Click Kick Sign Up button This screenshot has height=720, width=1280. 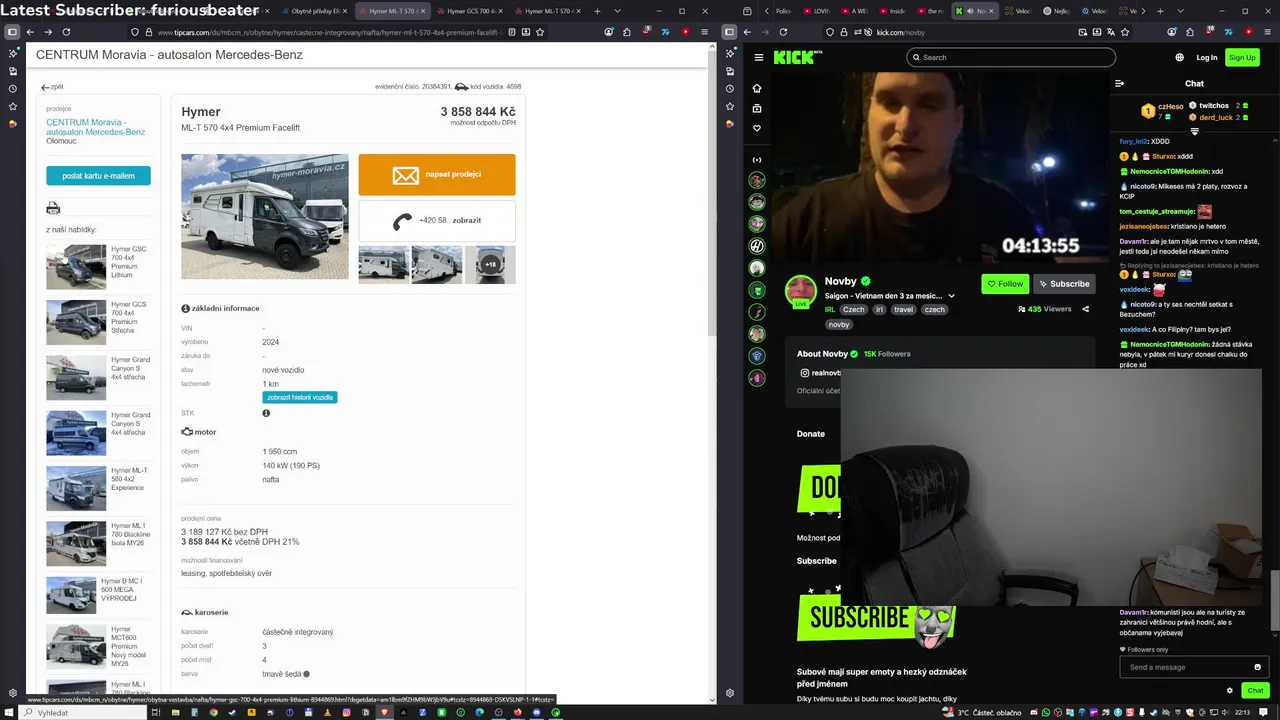tap(1242, 57)
